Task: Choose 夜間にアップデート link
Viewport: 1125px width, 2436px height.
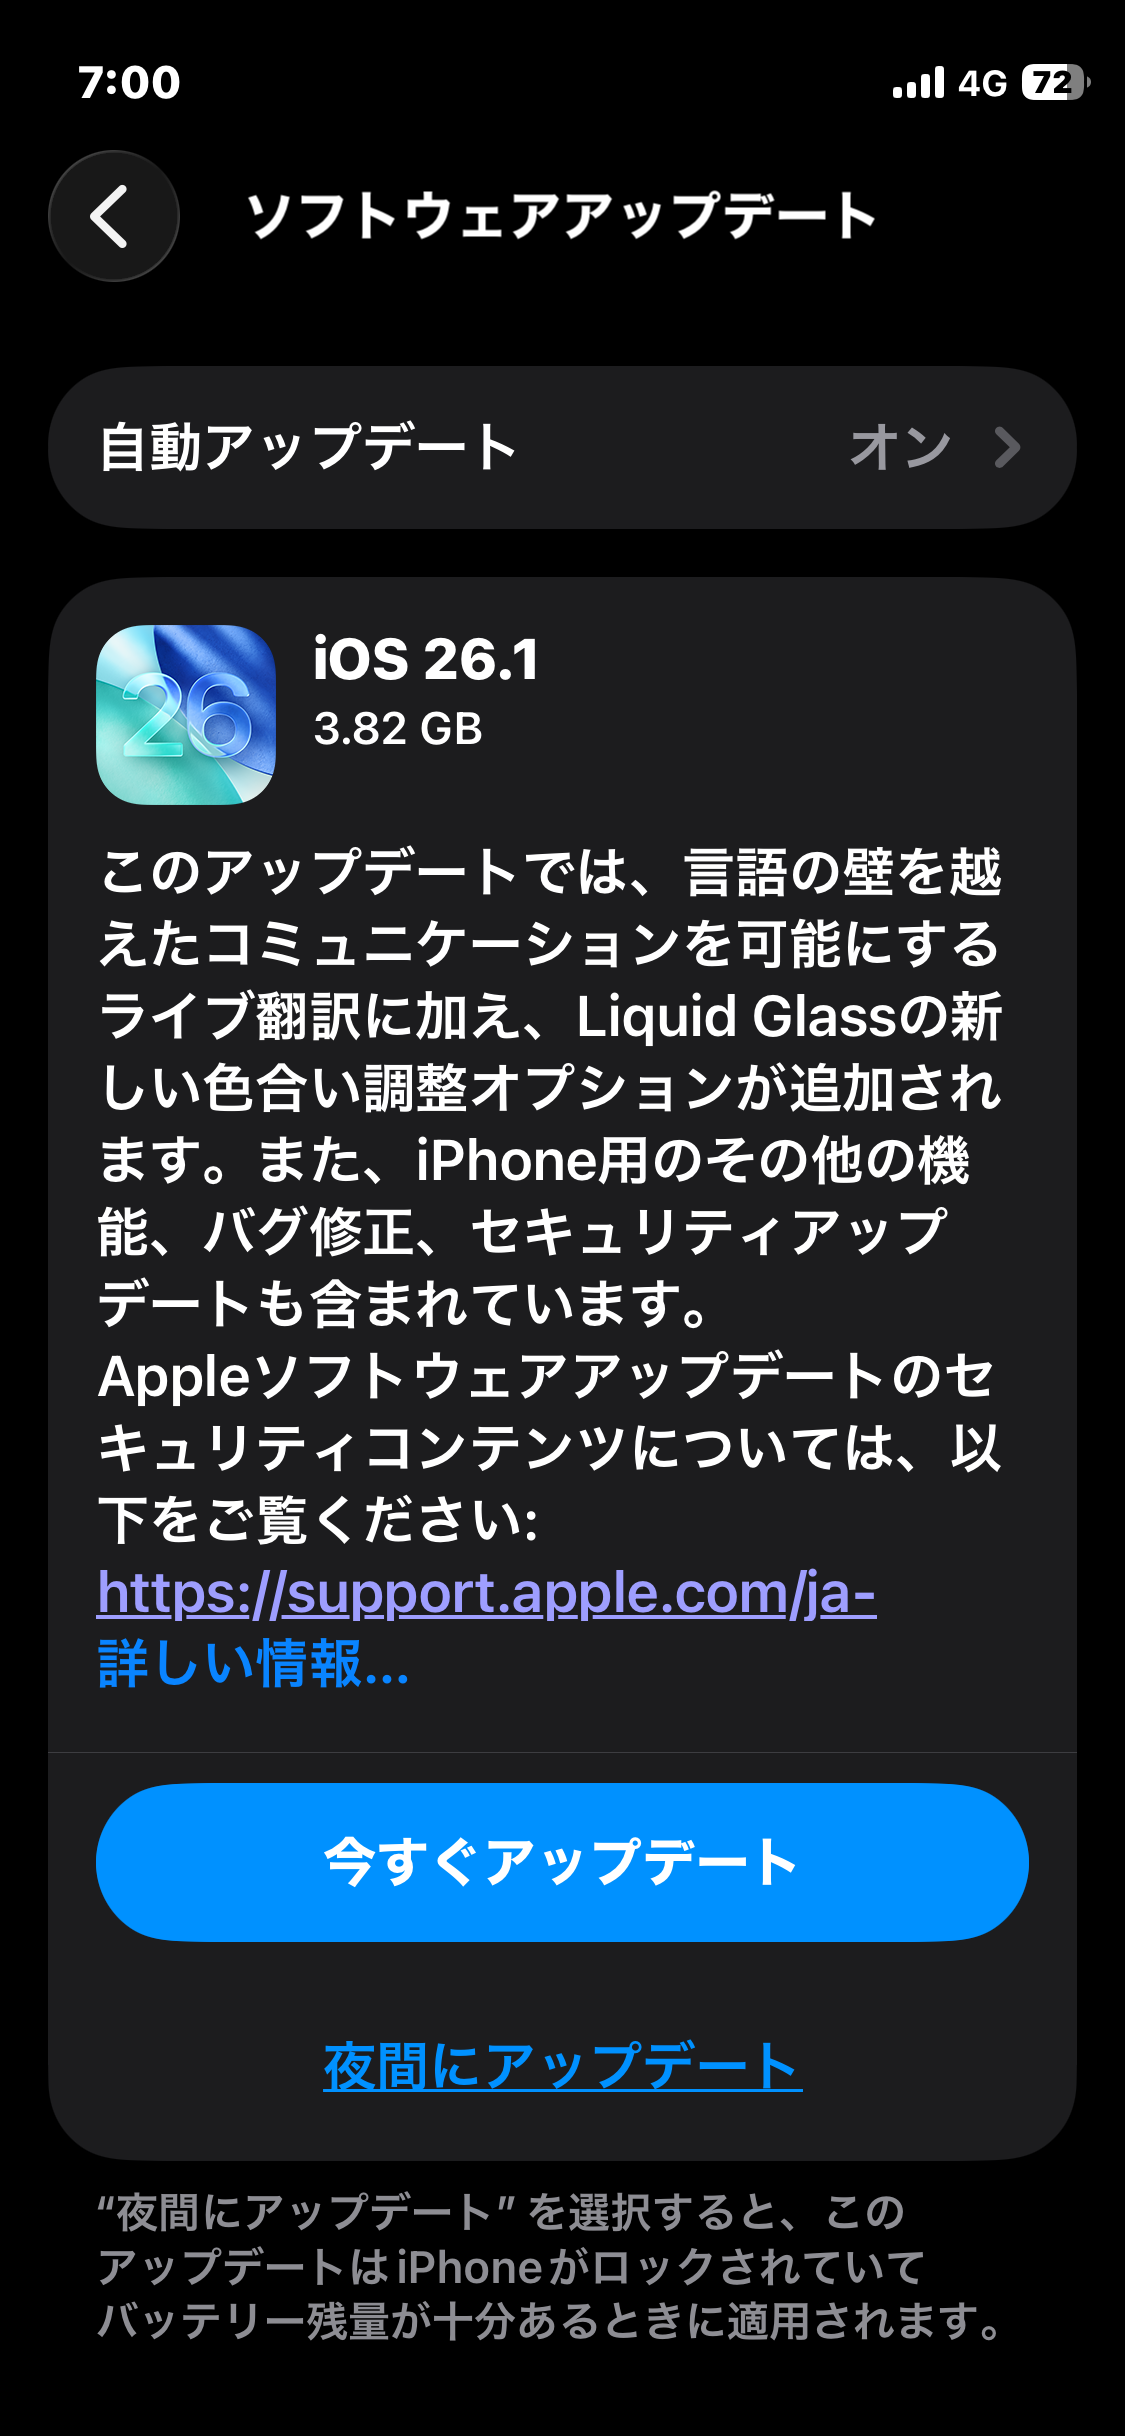Action: click(562, 2066)
